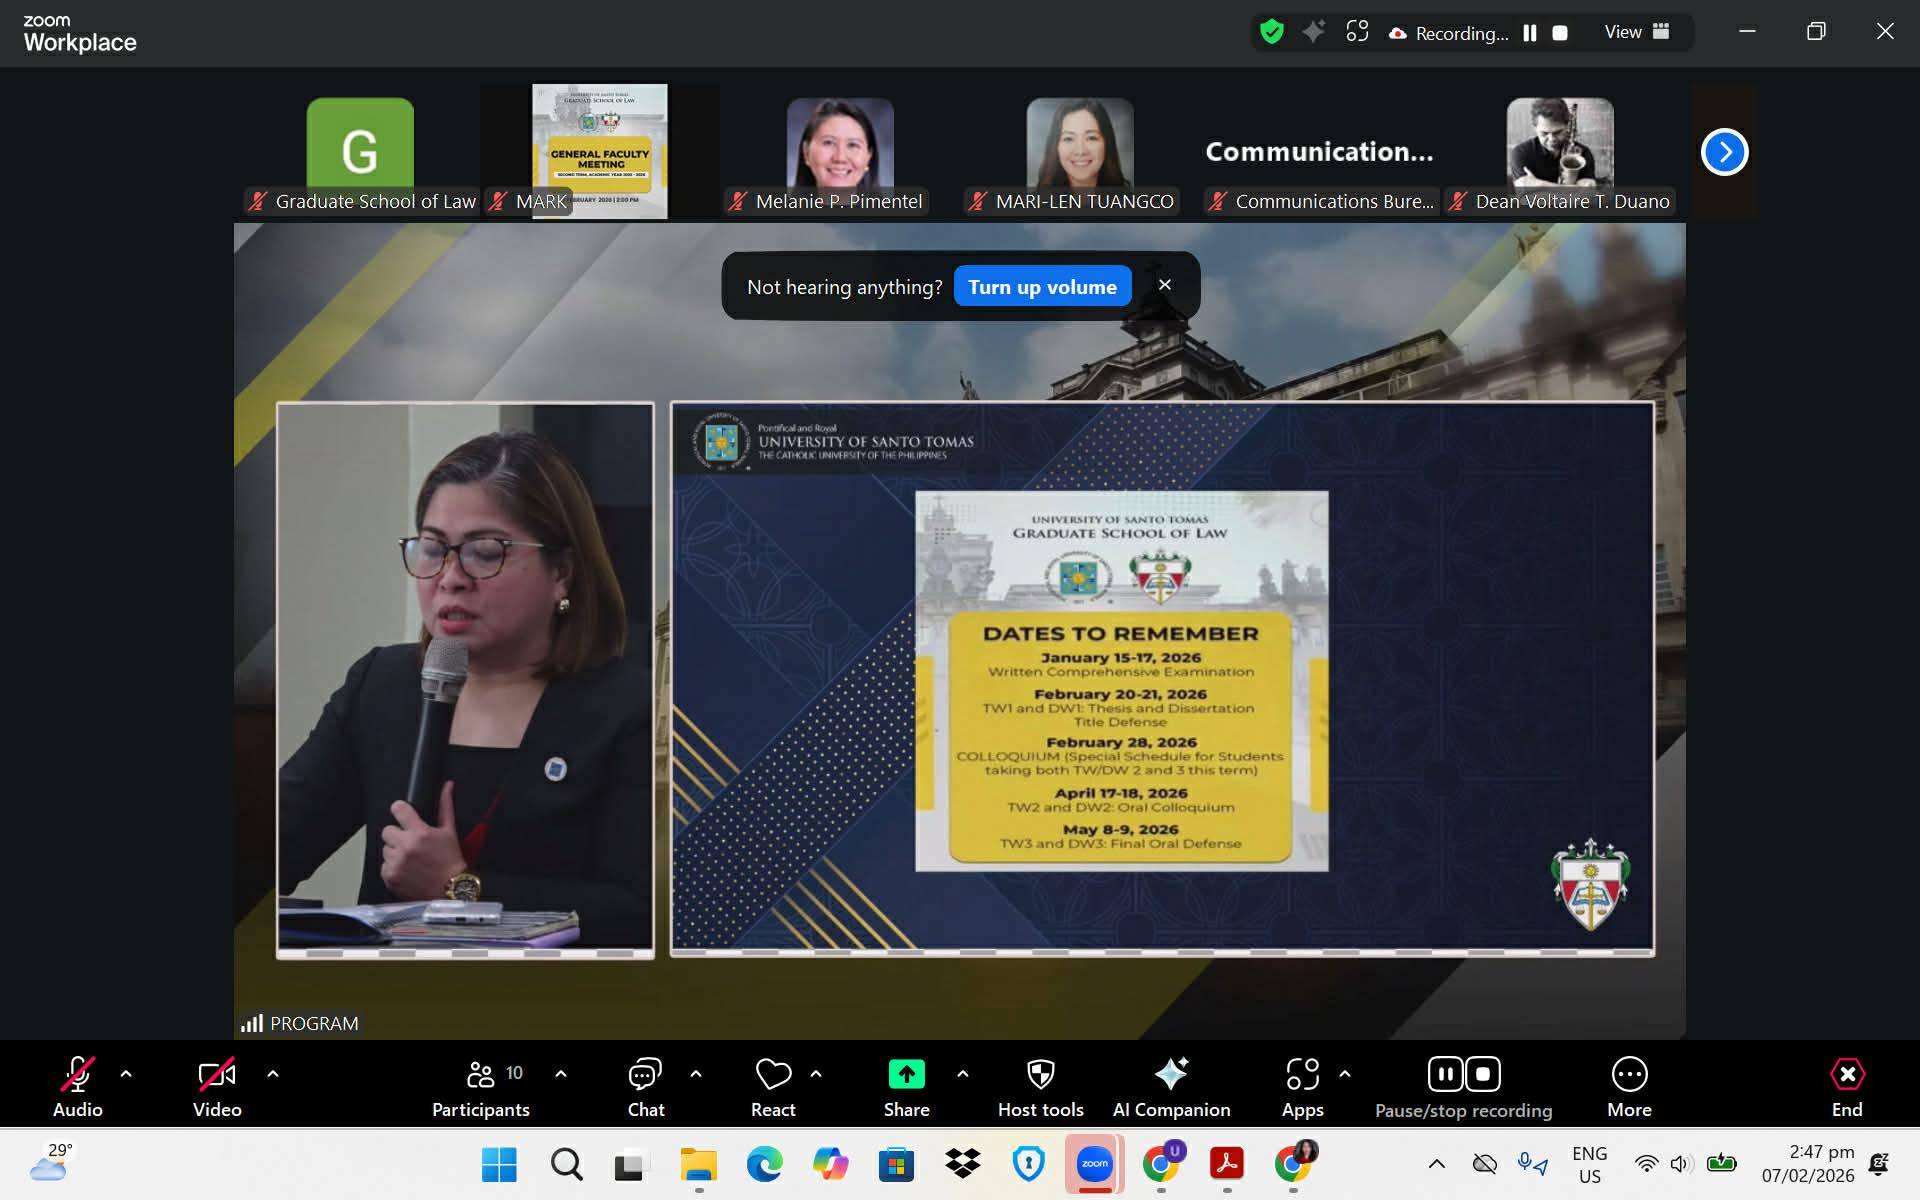Screen dimensions: 1920x1200
Task: Stop recording from top bar
Action: click(x=1560, y=33)
